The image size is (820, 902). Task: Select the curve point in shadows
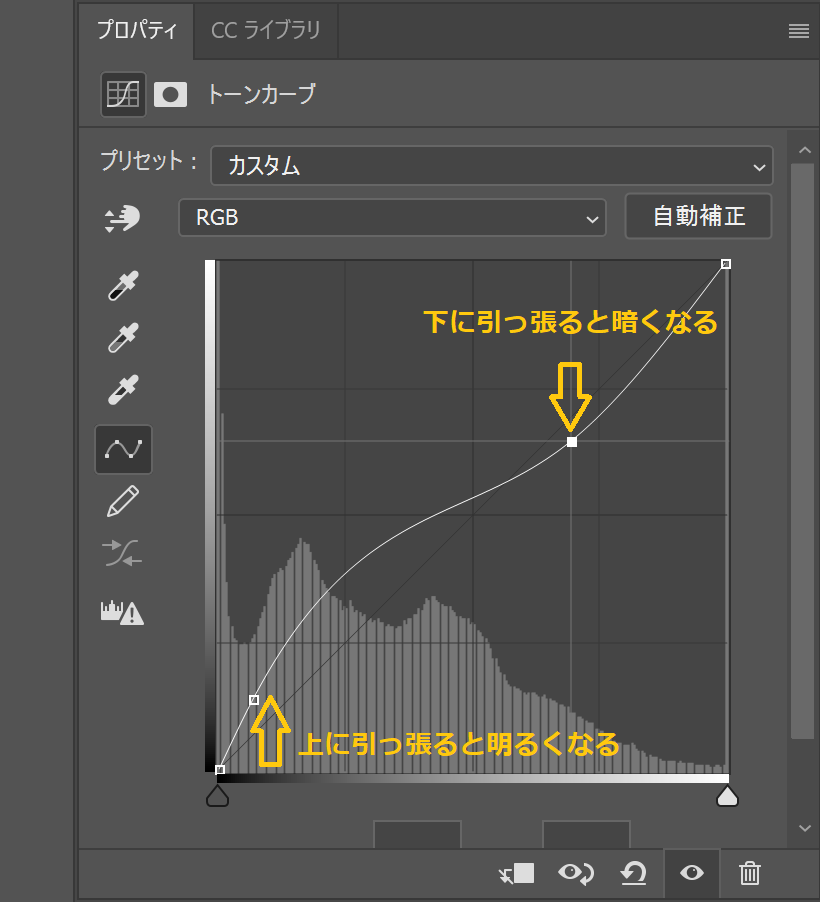click(254, 700)
